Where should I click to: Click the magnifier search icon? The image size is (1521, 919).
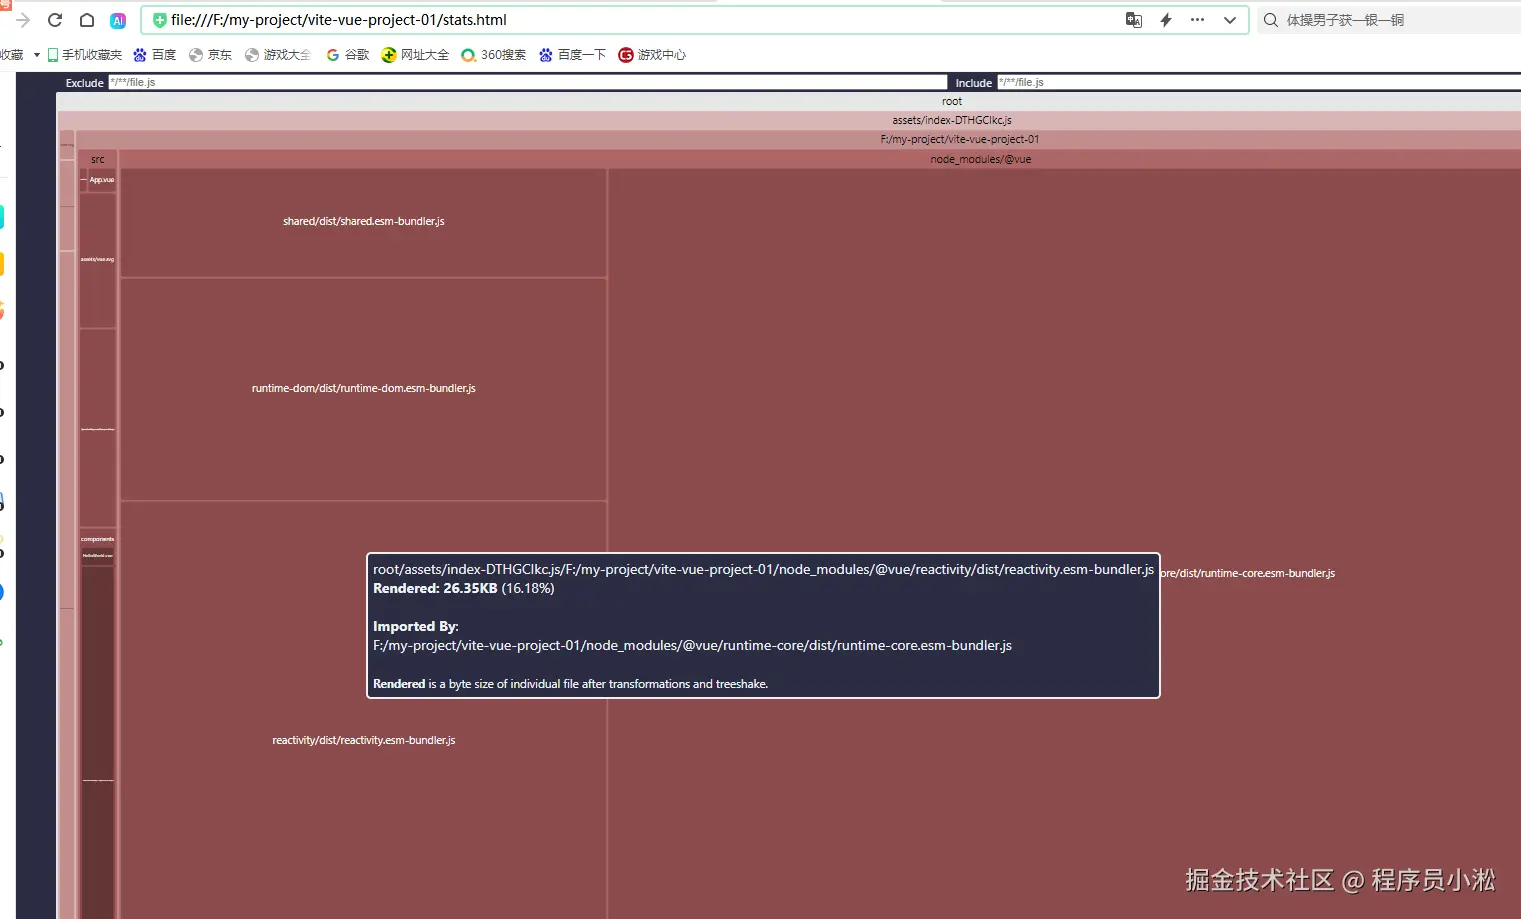click(1271, 20)
